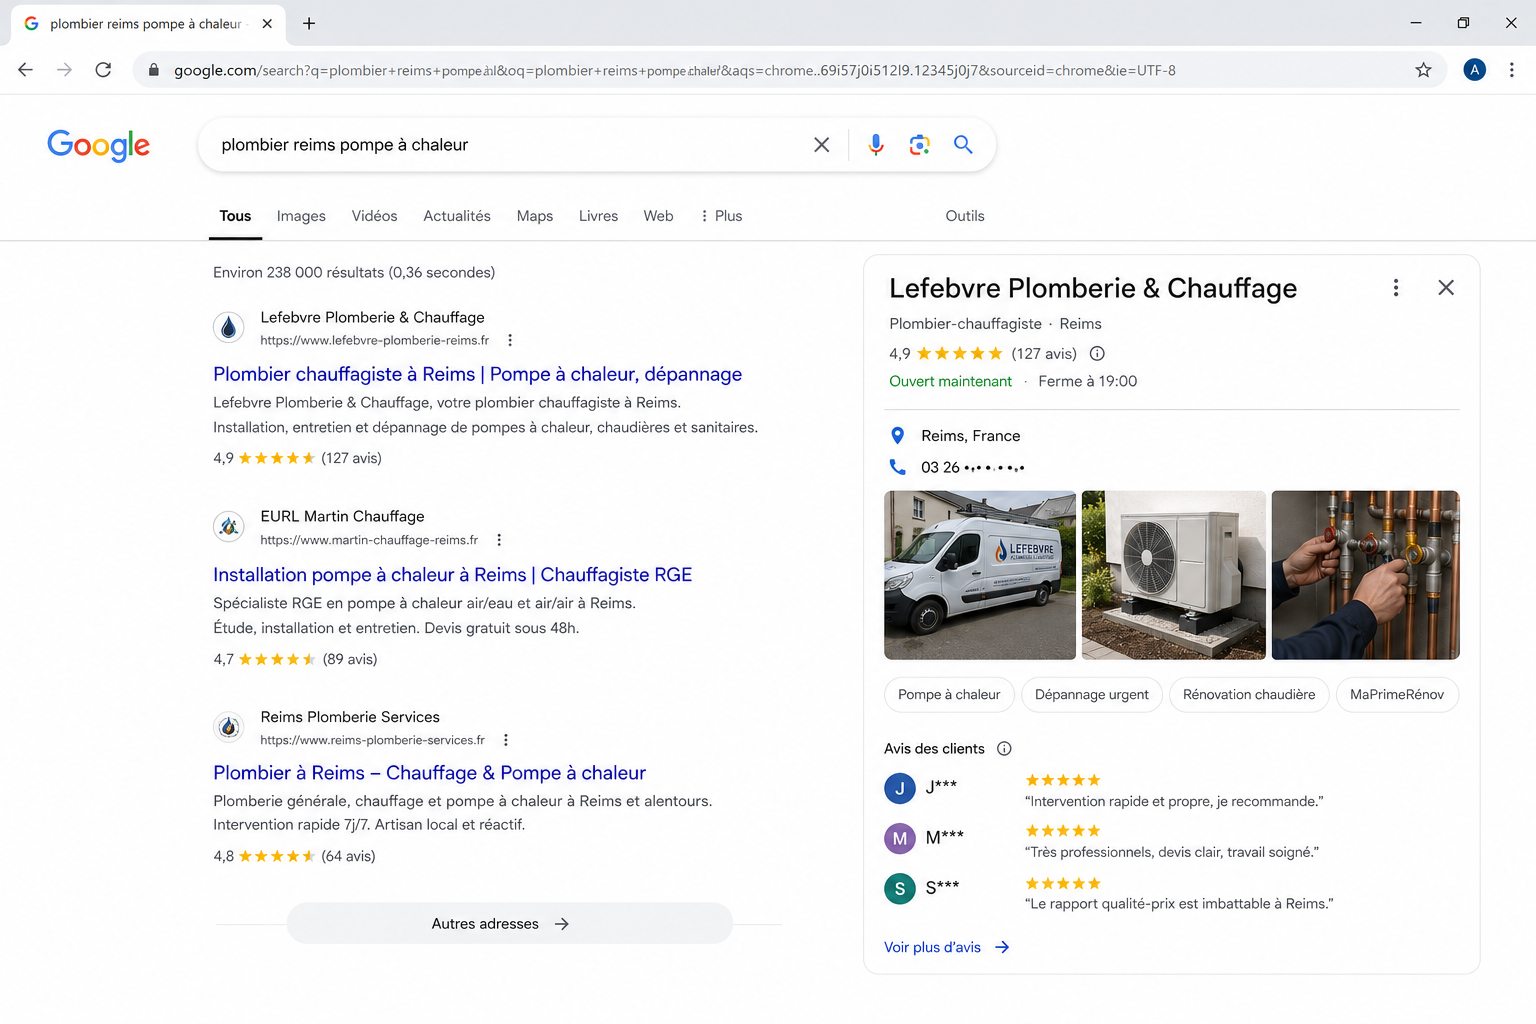The width and height of the screenshot is (1536, 1024).
Task: Open the Chrome three-dot menu
Action: pyautogui.click(x=1511, y=70)
